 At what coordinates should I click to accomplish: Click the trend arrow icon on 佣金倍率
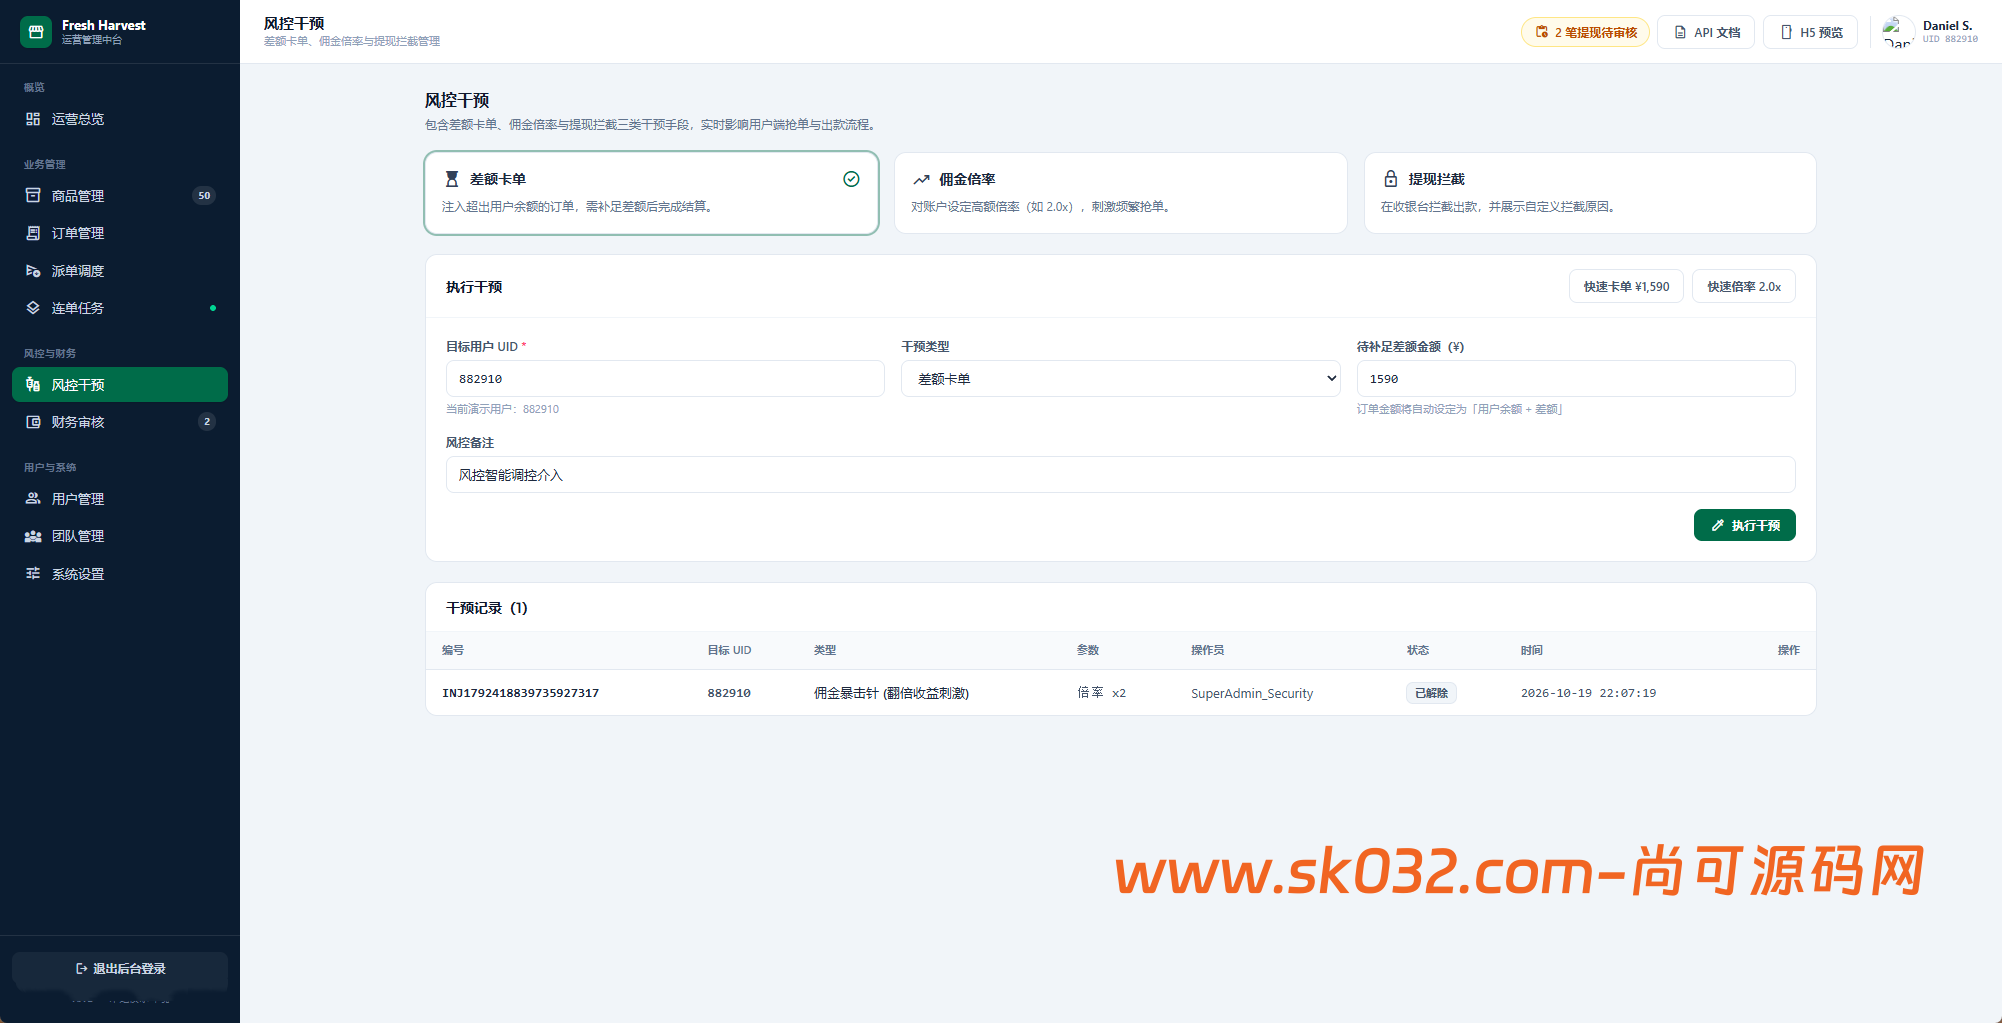(921, 180)
